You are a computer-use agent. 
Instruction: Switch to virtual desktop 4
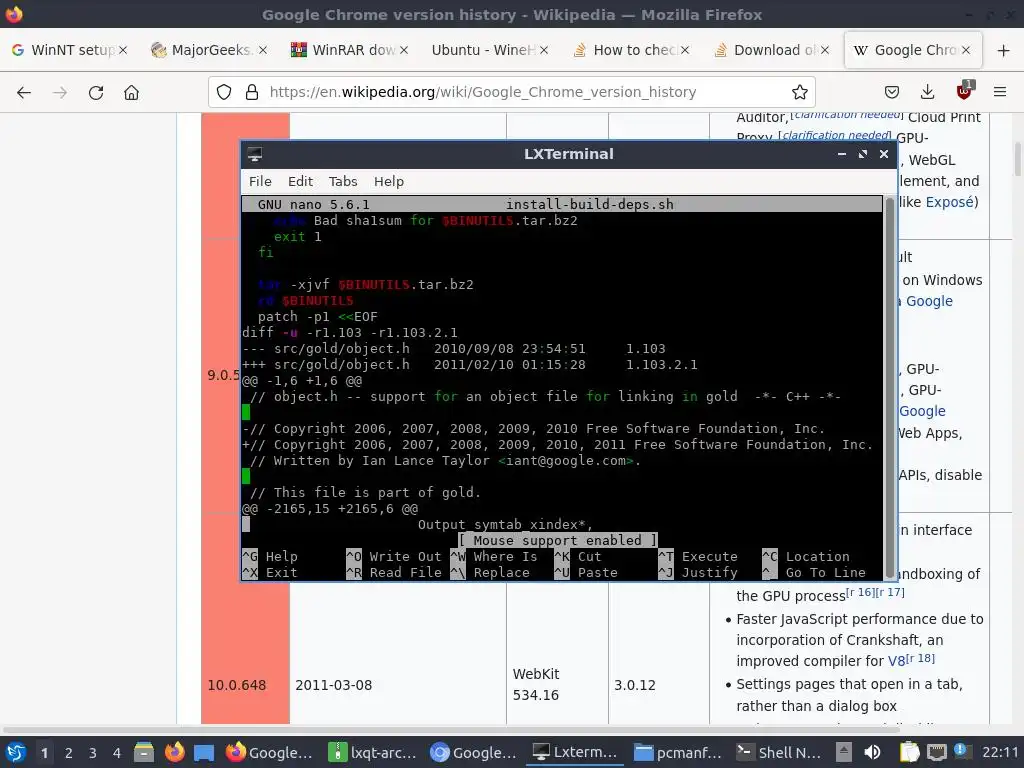[117, 753]
